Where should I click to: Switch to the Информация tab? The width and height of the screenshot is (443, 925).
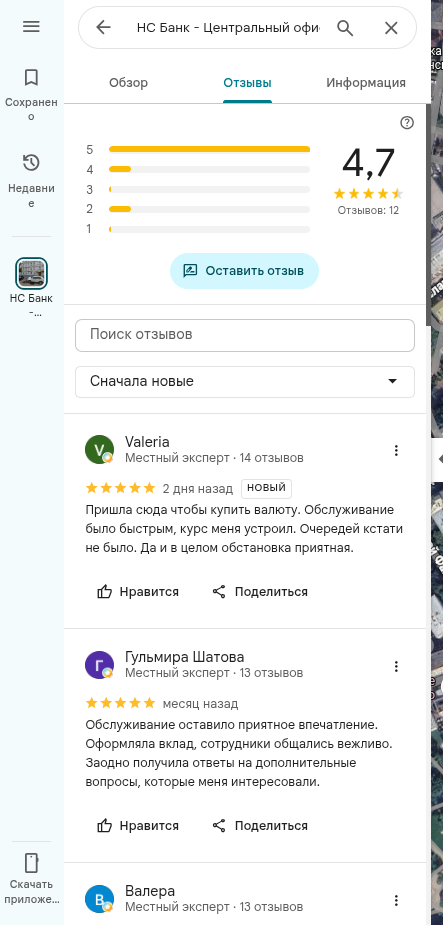pyautogui.click(x=366, y=83)
